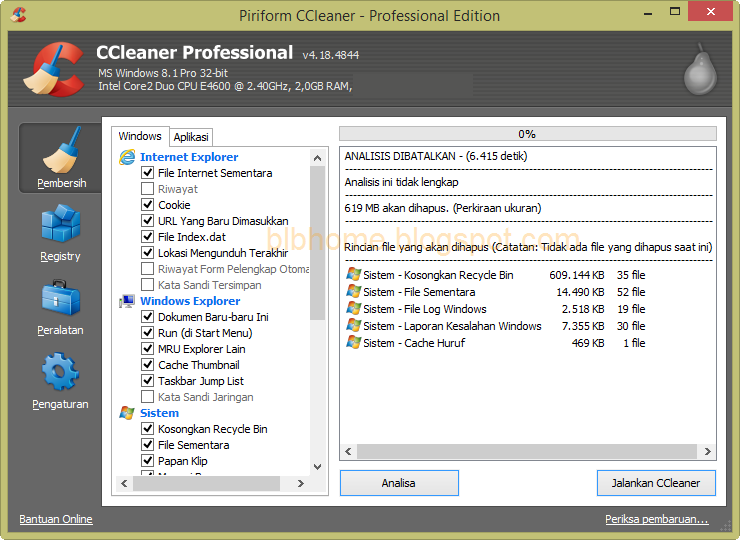Enable Kata Sandi Tersimpan checkbox
Viewport: 740px width, 540px height.
pos(148,285)
